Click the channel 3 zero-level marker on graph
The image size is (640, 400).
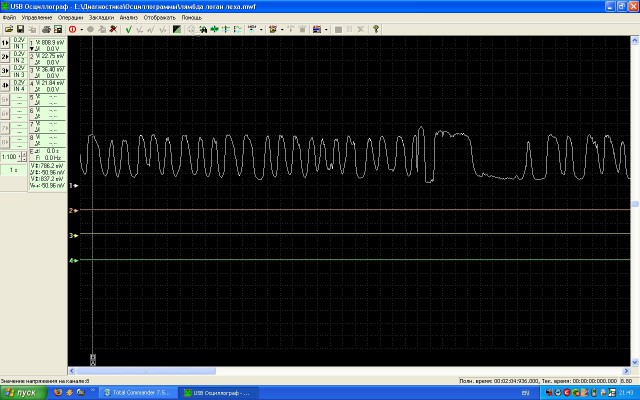[x=73, y=236]
